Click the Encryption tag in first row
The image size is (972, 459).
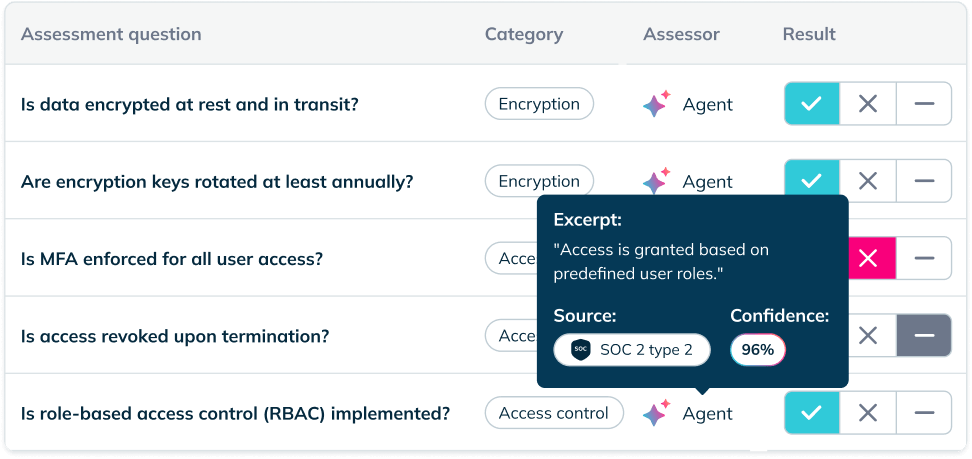[x=539, y=104]
